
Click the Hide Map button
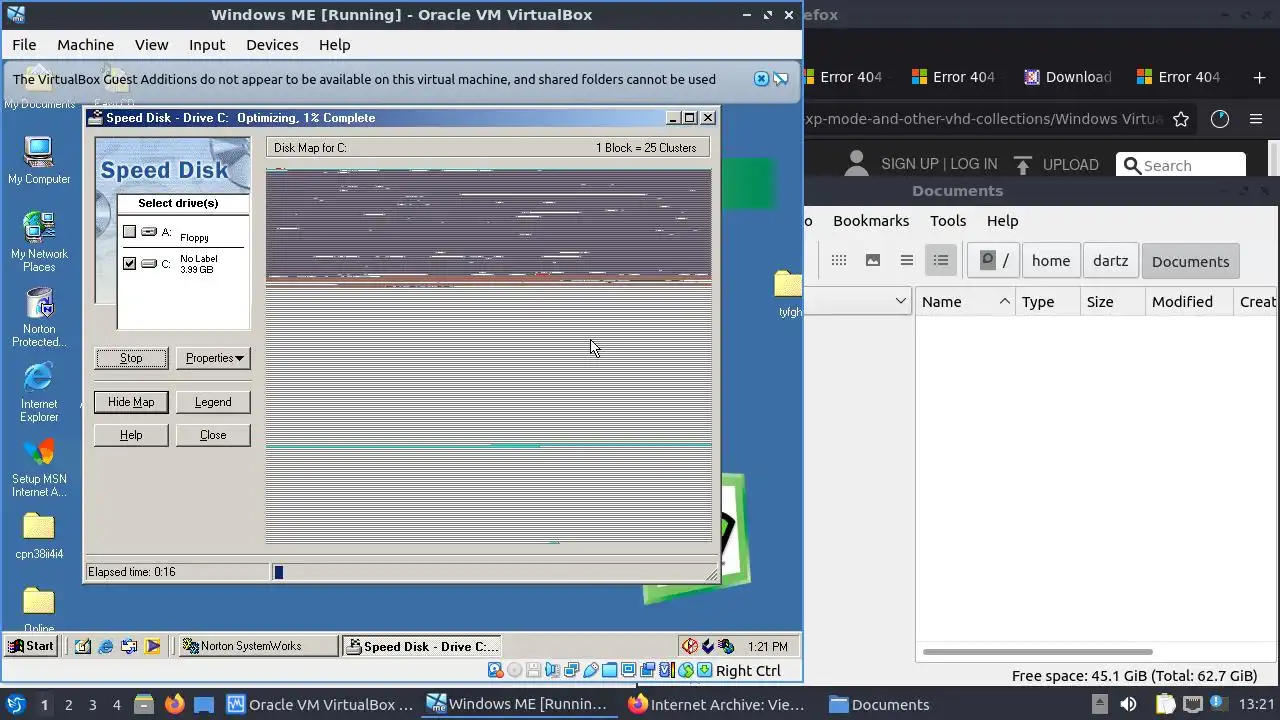click(131, 402)
